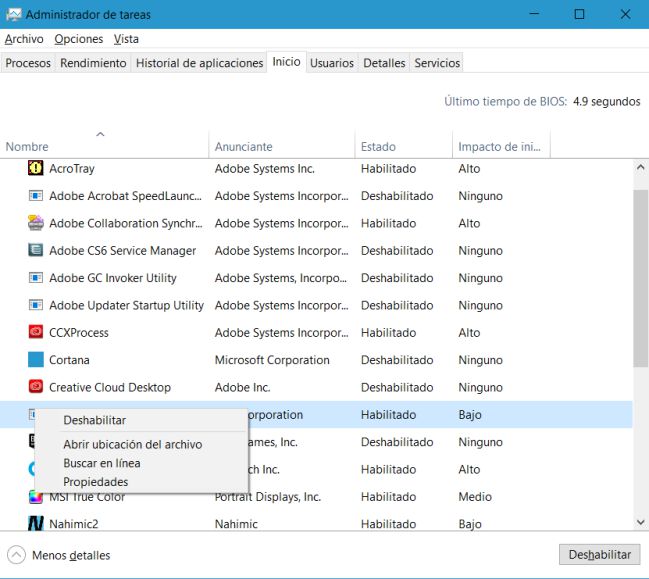
Task: Click the CCXProcess red icon
Action: (36, 332)
